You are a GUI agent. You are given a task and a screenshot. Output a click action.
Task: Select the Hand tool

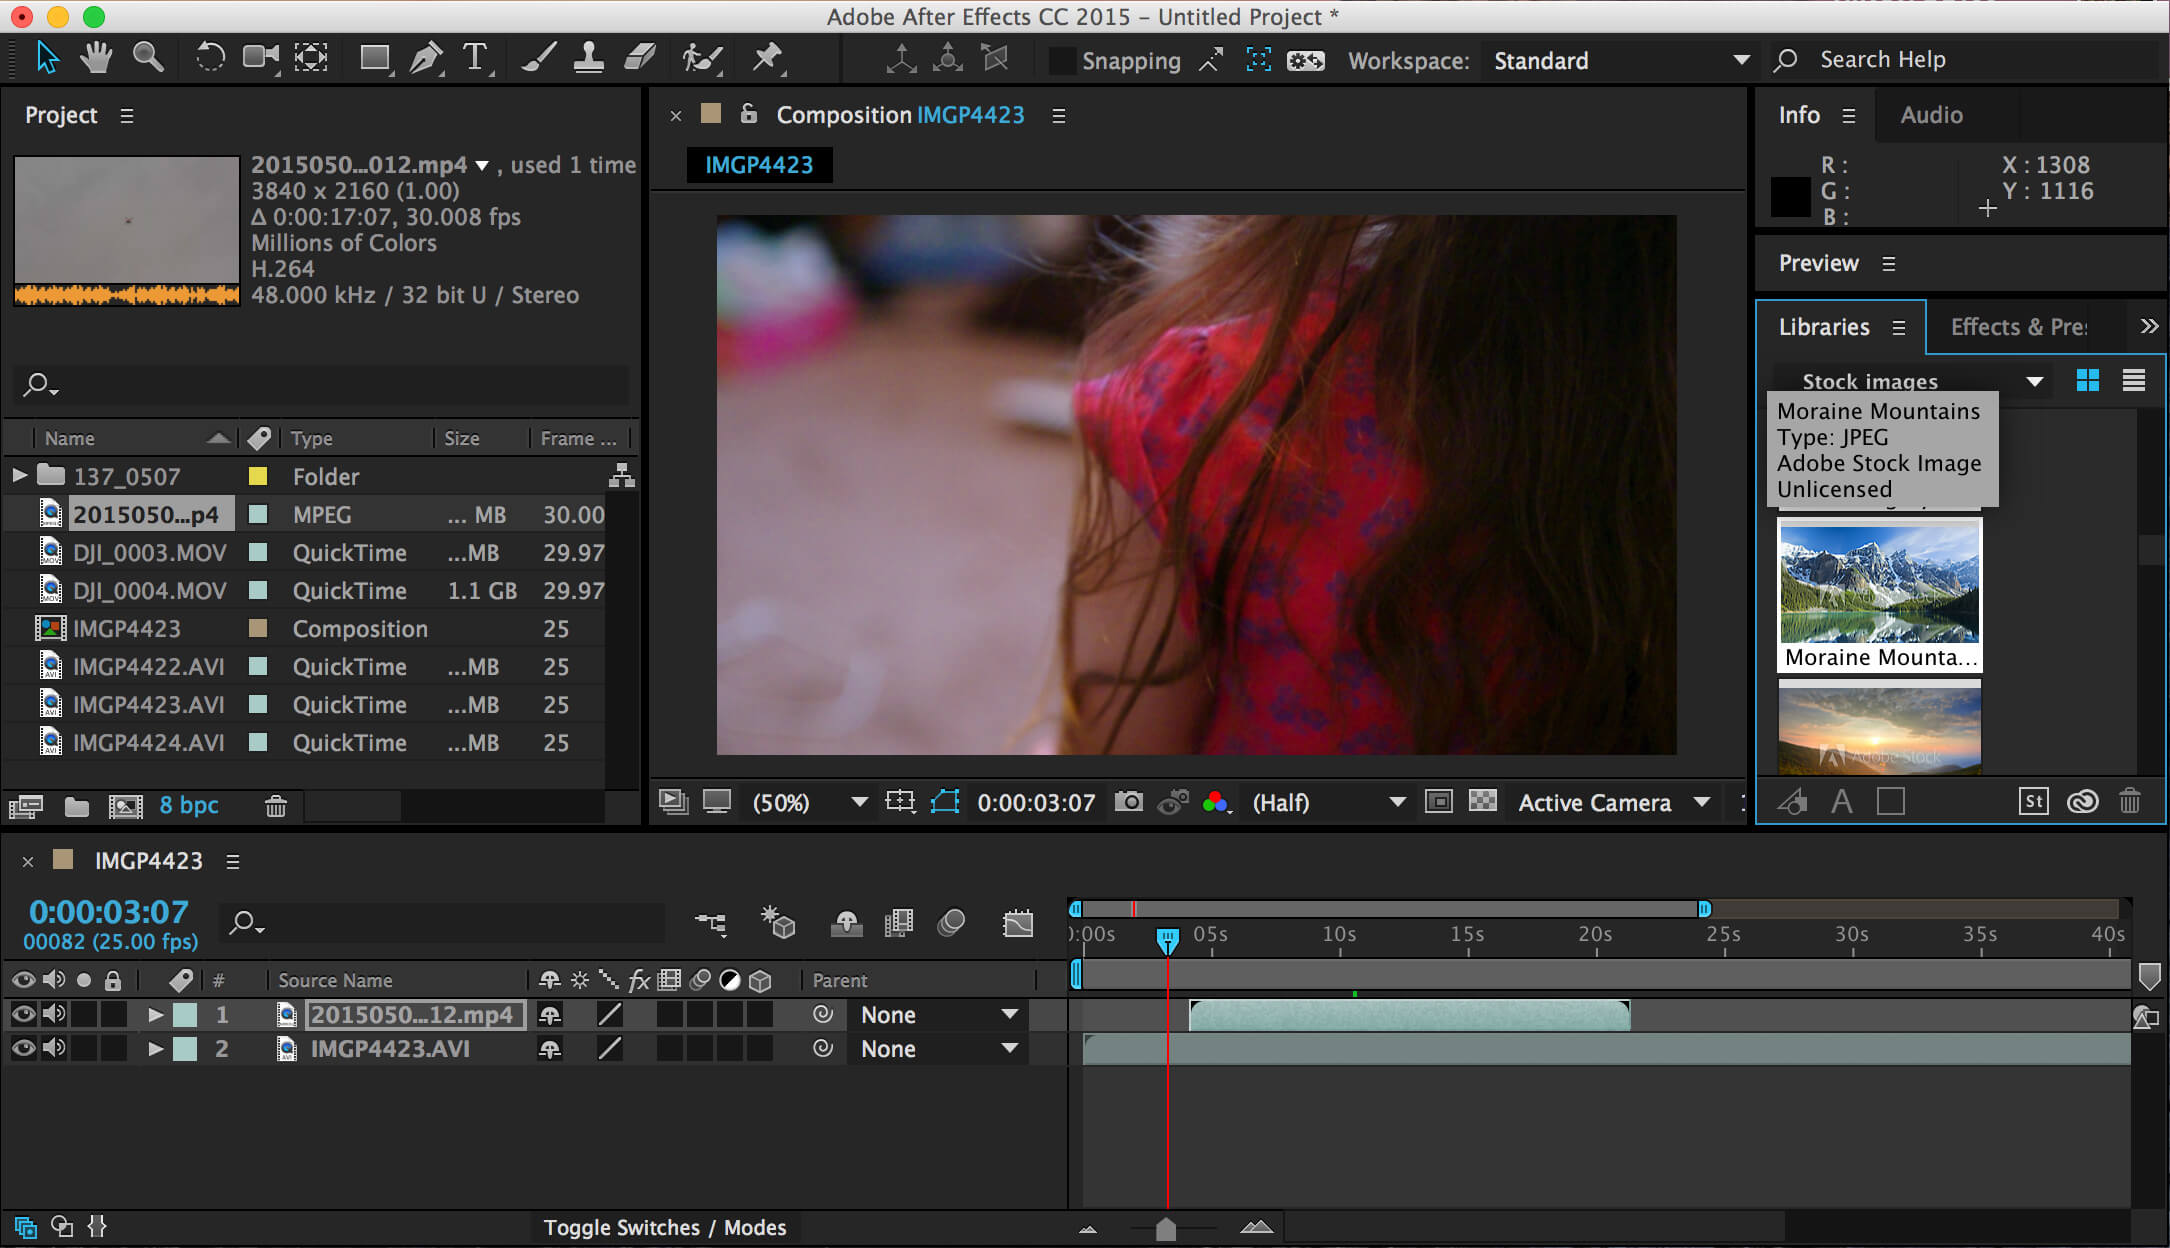[x=96, y=58]
